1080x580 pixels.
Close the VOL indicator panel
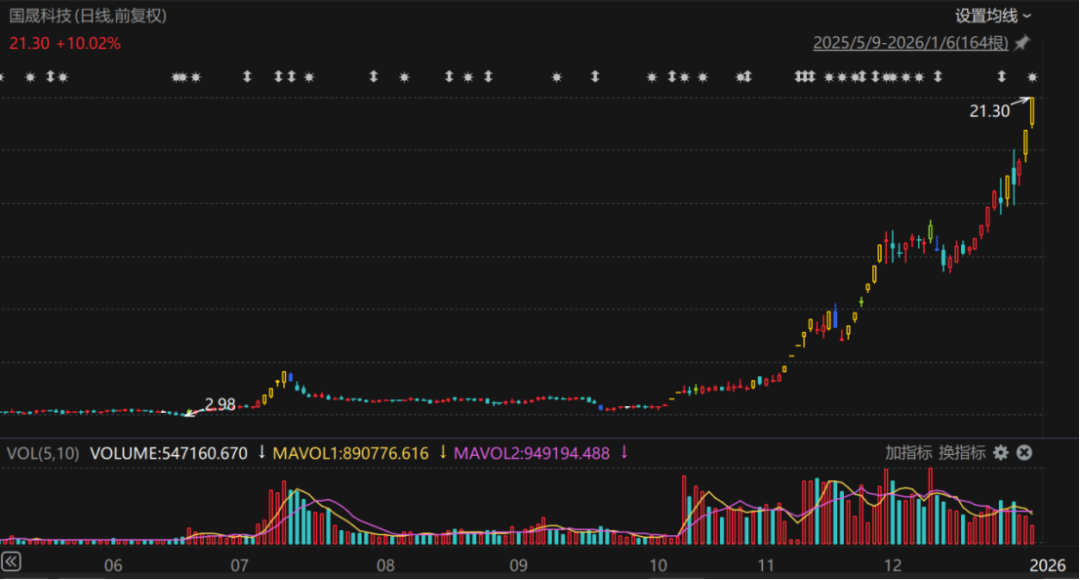click(x=1023, y=453)
